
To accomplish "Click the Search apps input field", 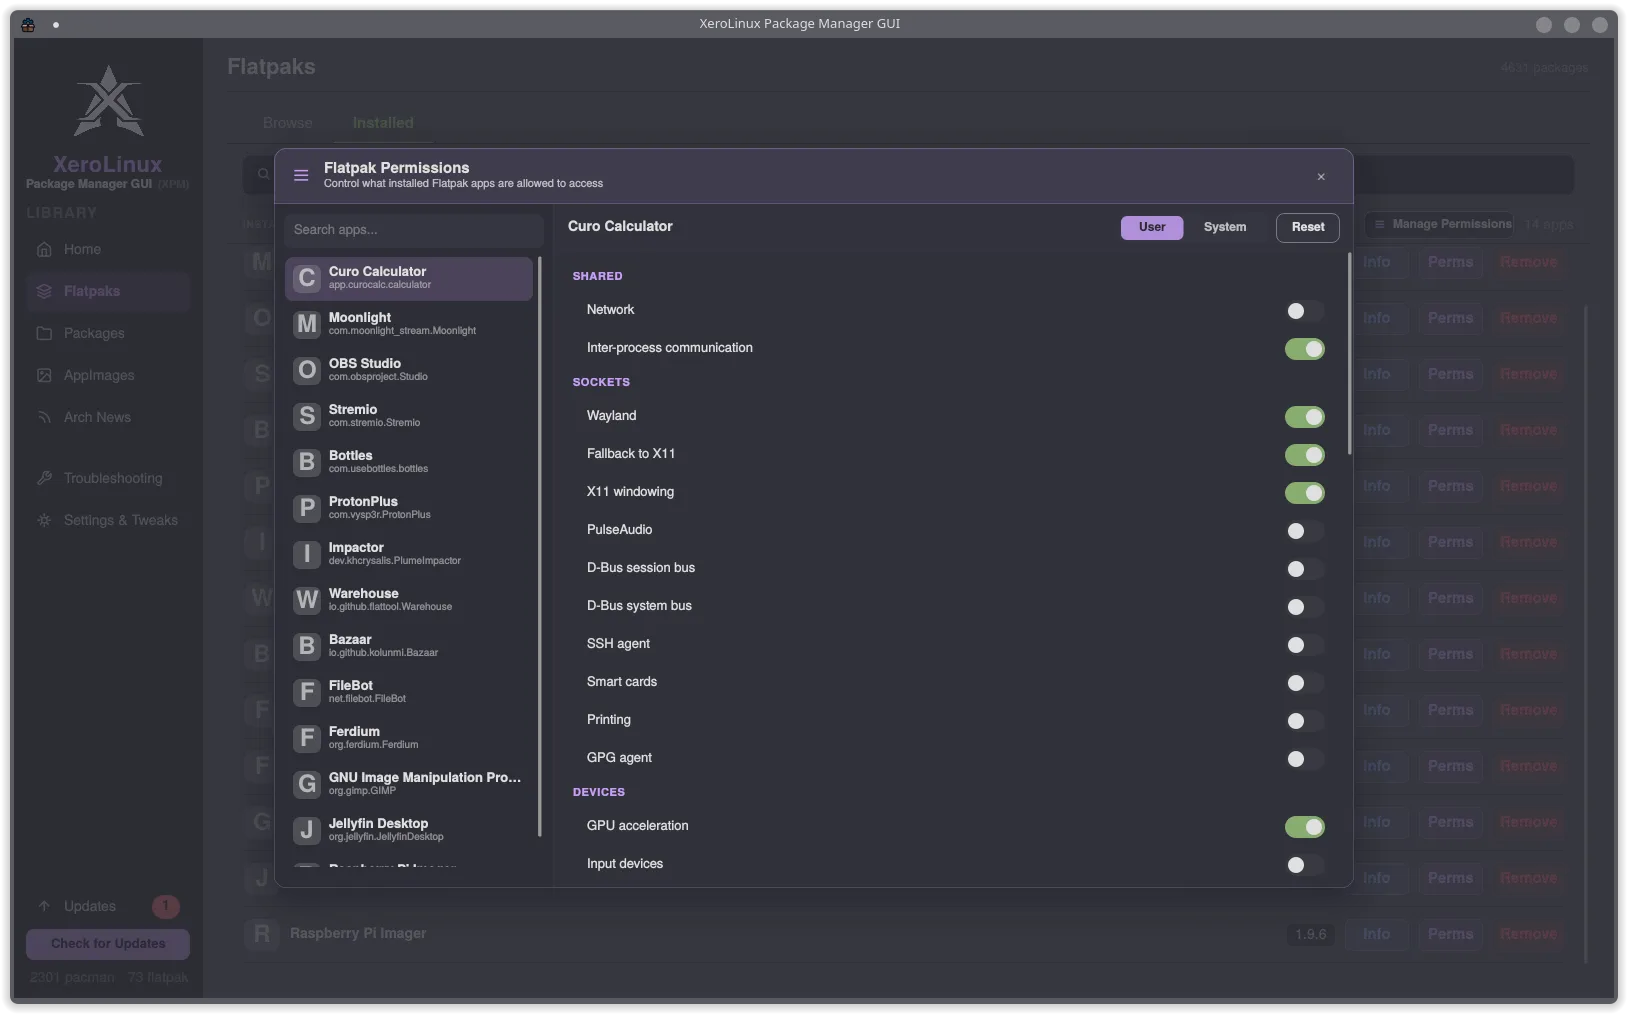I will point(413,230).
